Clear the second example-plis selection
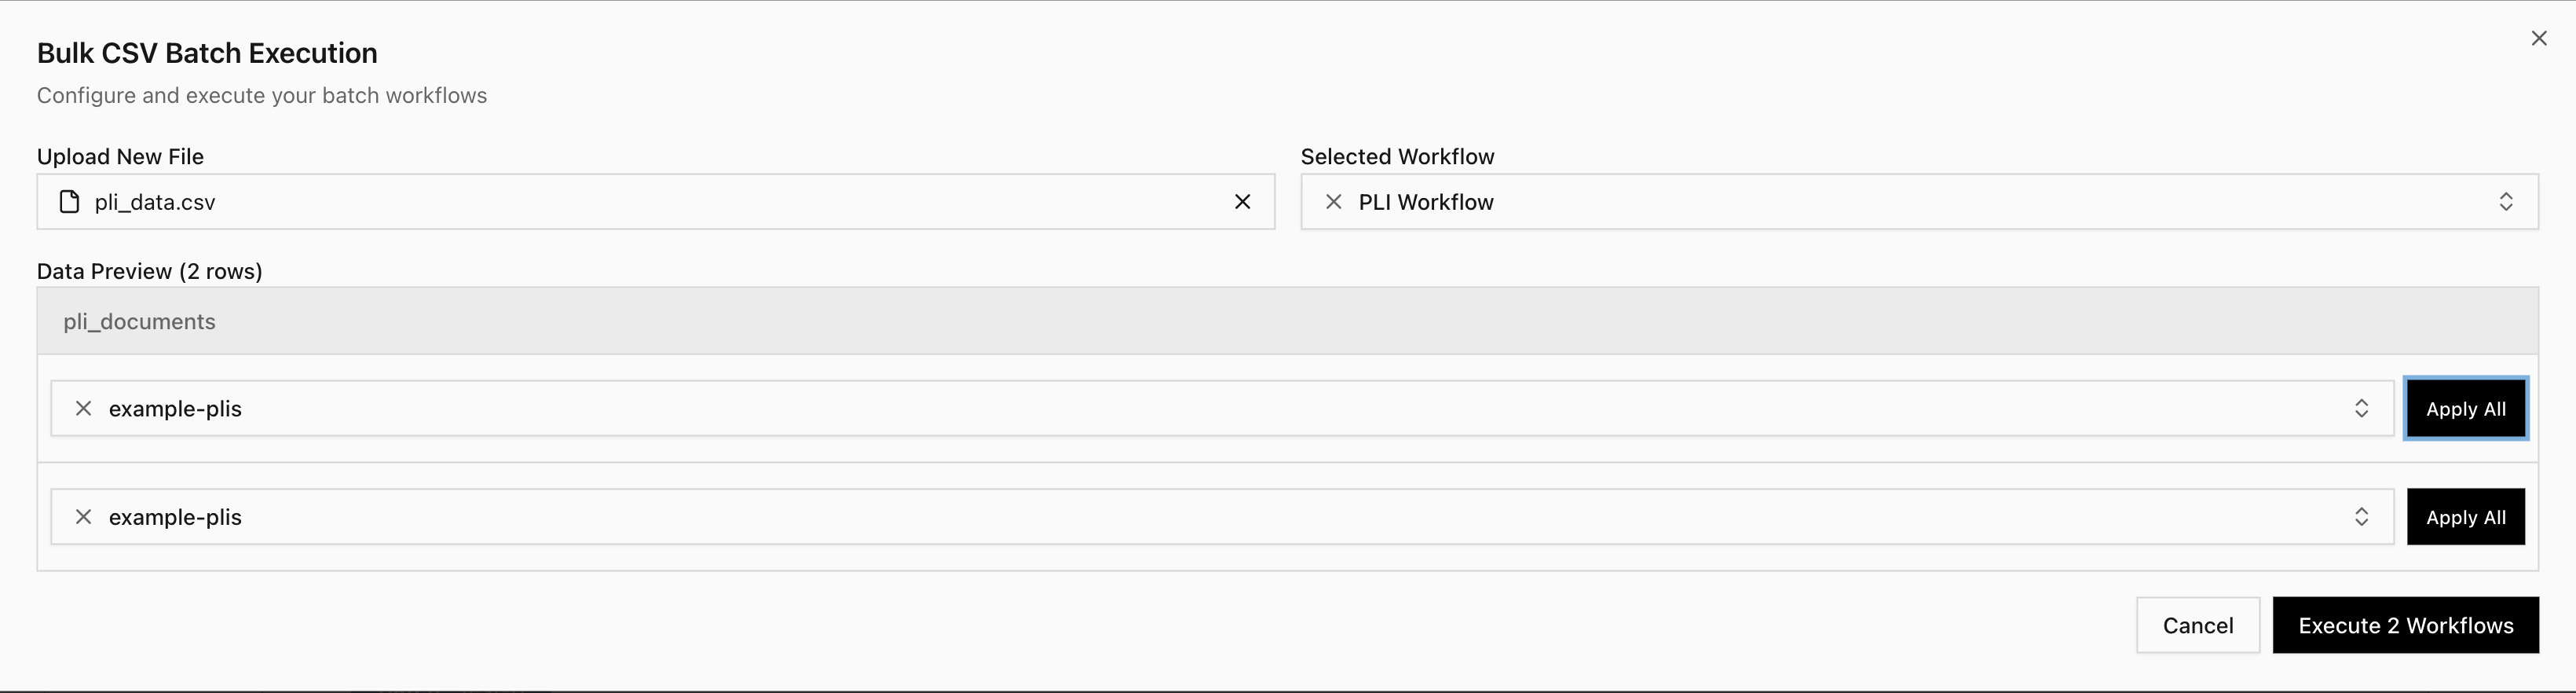 pos(84,516)
